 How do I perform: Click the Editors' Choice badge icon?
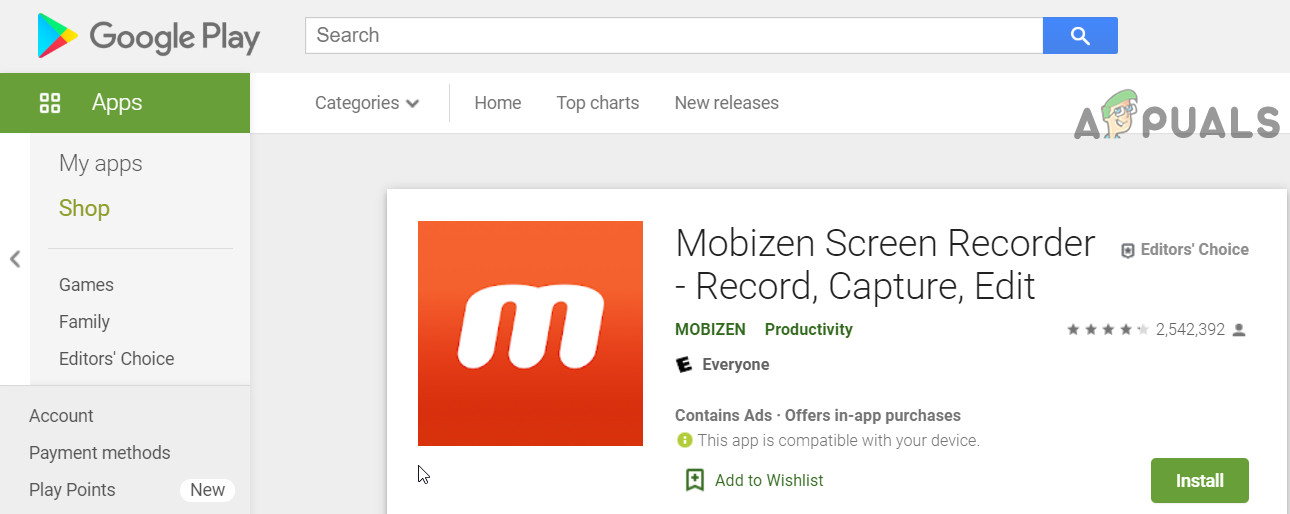point(1127,250)
